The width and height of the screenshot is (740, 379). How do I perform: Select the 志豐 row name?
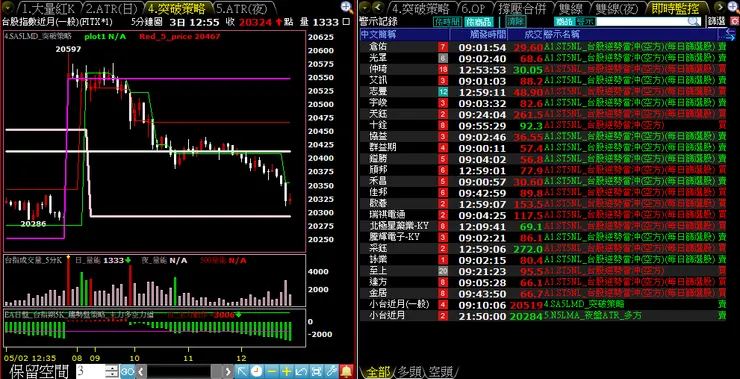pyautogui.click(x=378, y=92)
